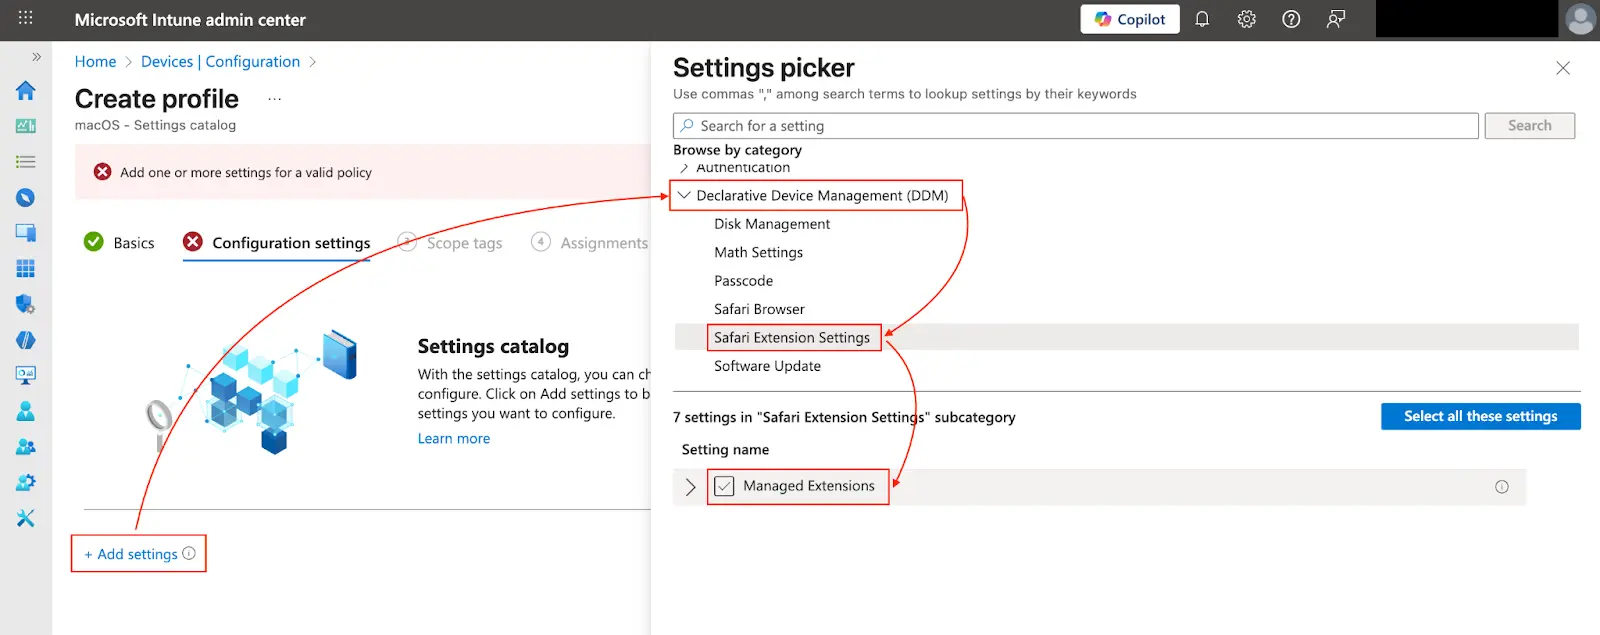The image size is (1600, 635).
Task: Switch to the Basics step
Action: (119, 242)
